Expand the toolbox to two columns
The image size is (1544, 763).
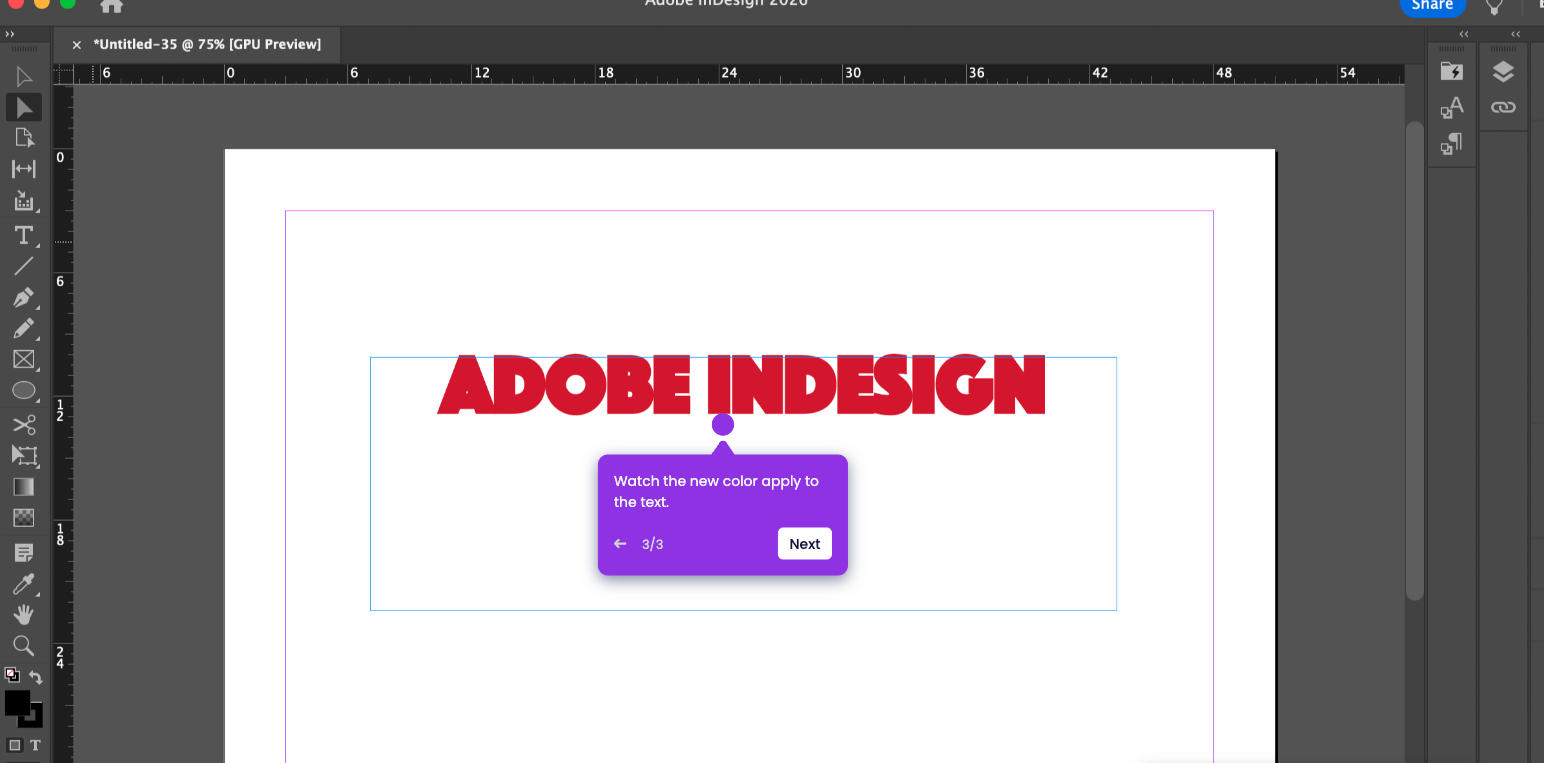click(x=10, y=34)
